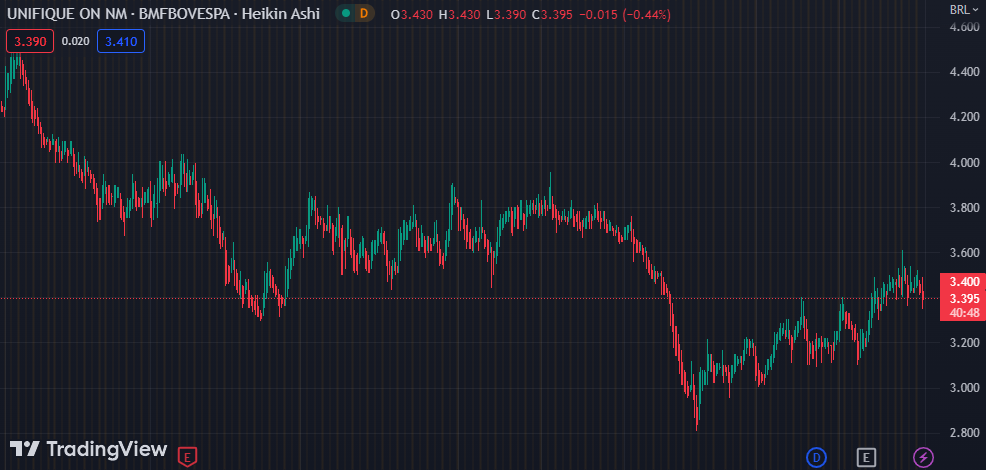This screenshot has width=986, height=470.
Task: Open the BRL currency dropdown
Action: coord(965,9)
